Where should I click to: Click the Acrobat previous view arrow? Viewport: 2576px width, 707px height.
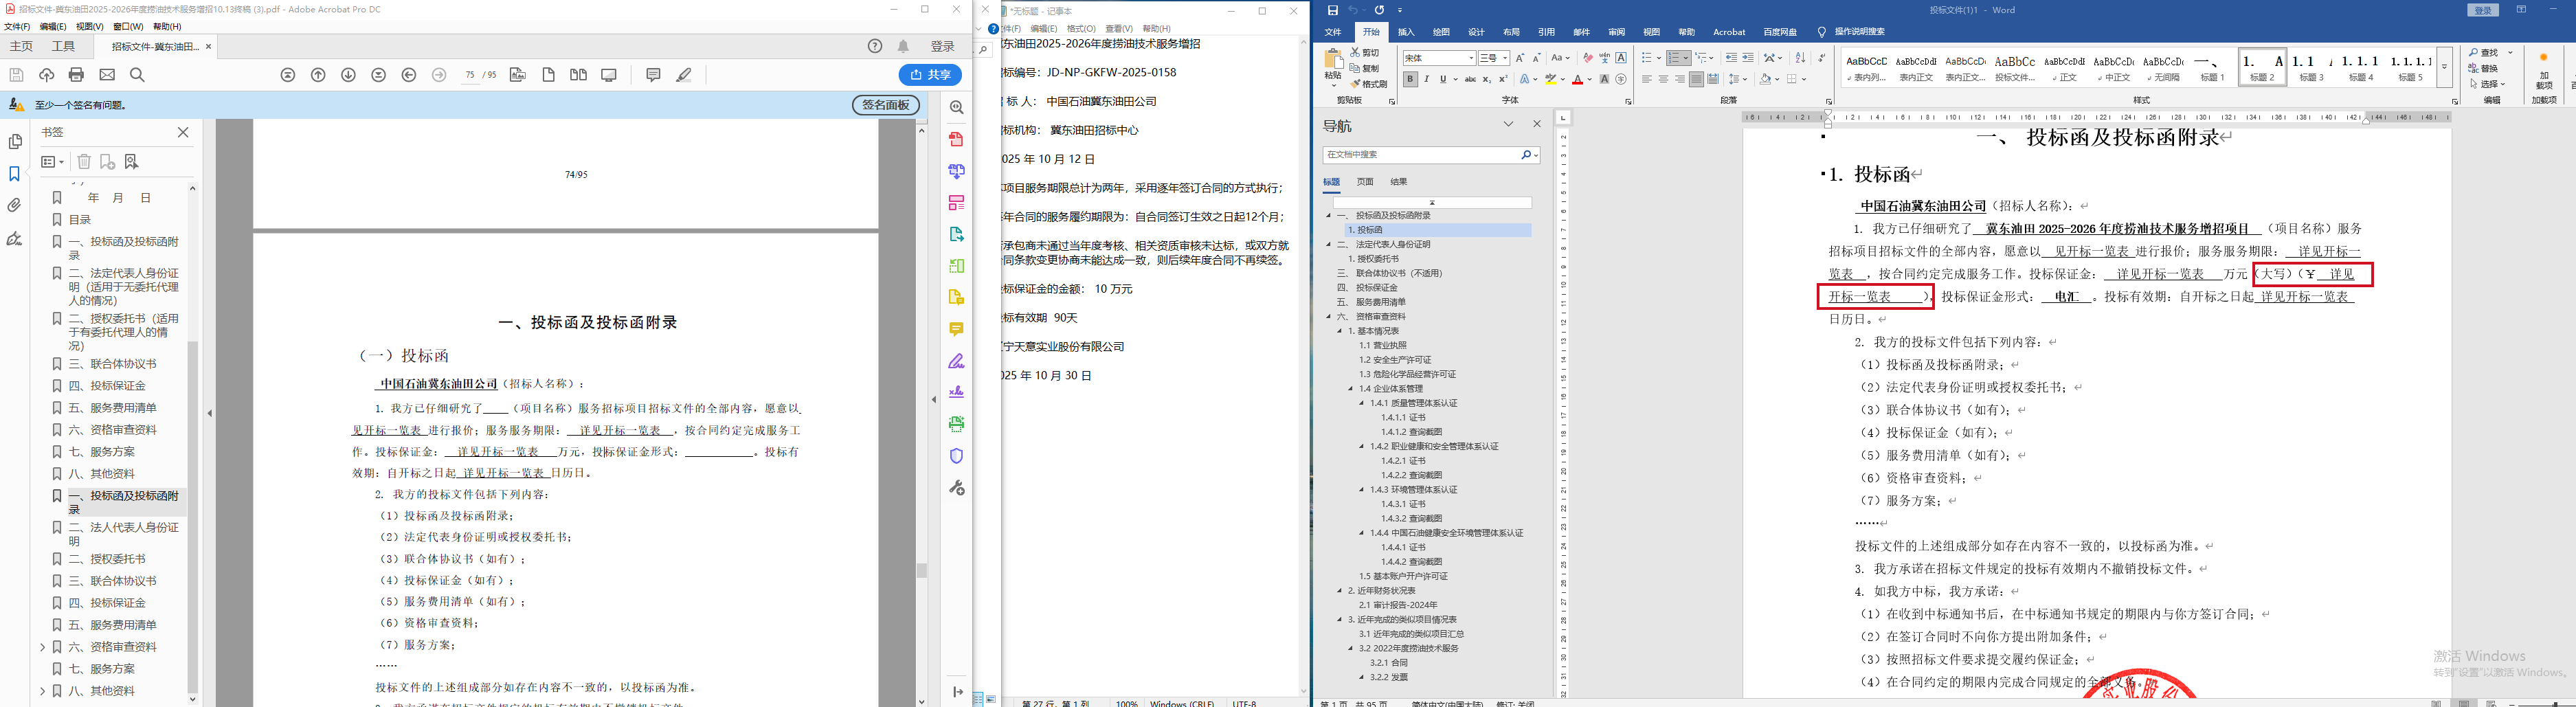(409, 75)
